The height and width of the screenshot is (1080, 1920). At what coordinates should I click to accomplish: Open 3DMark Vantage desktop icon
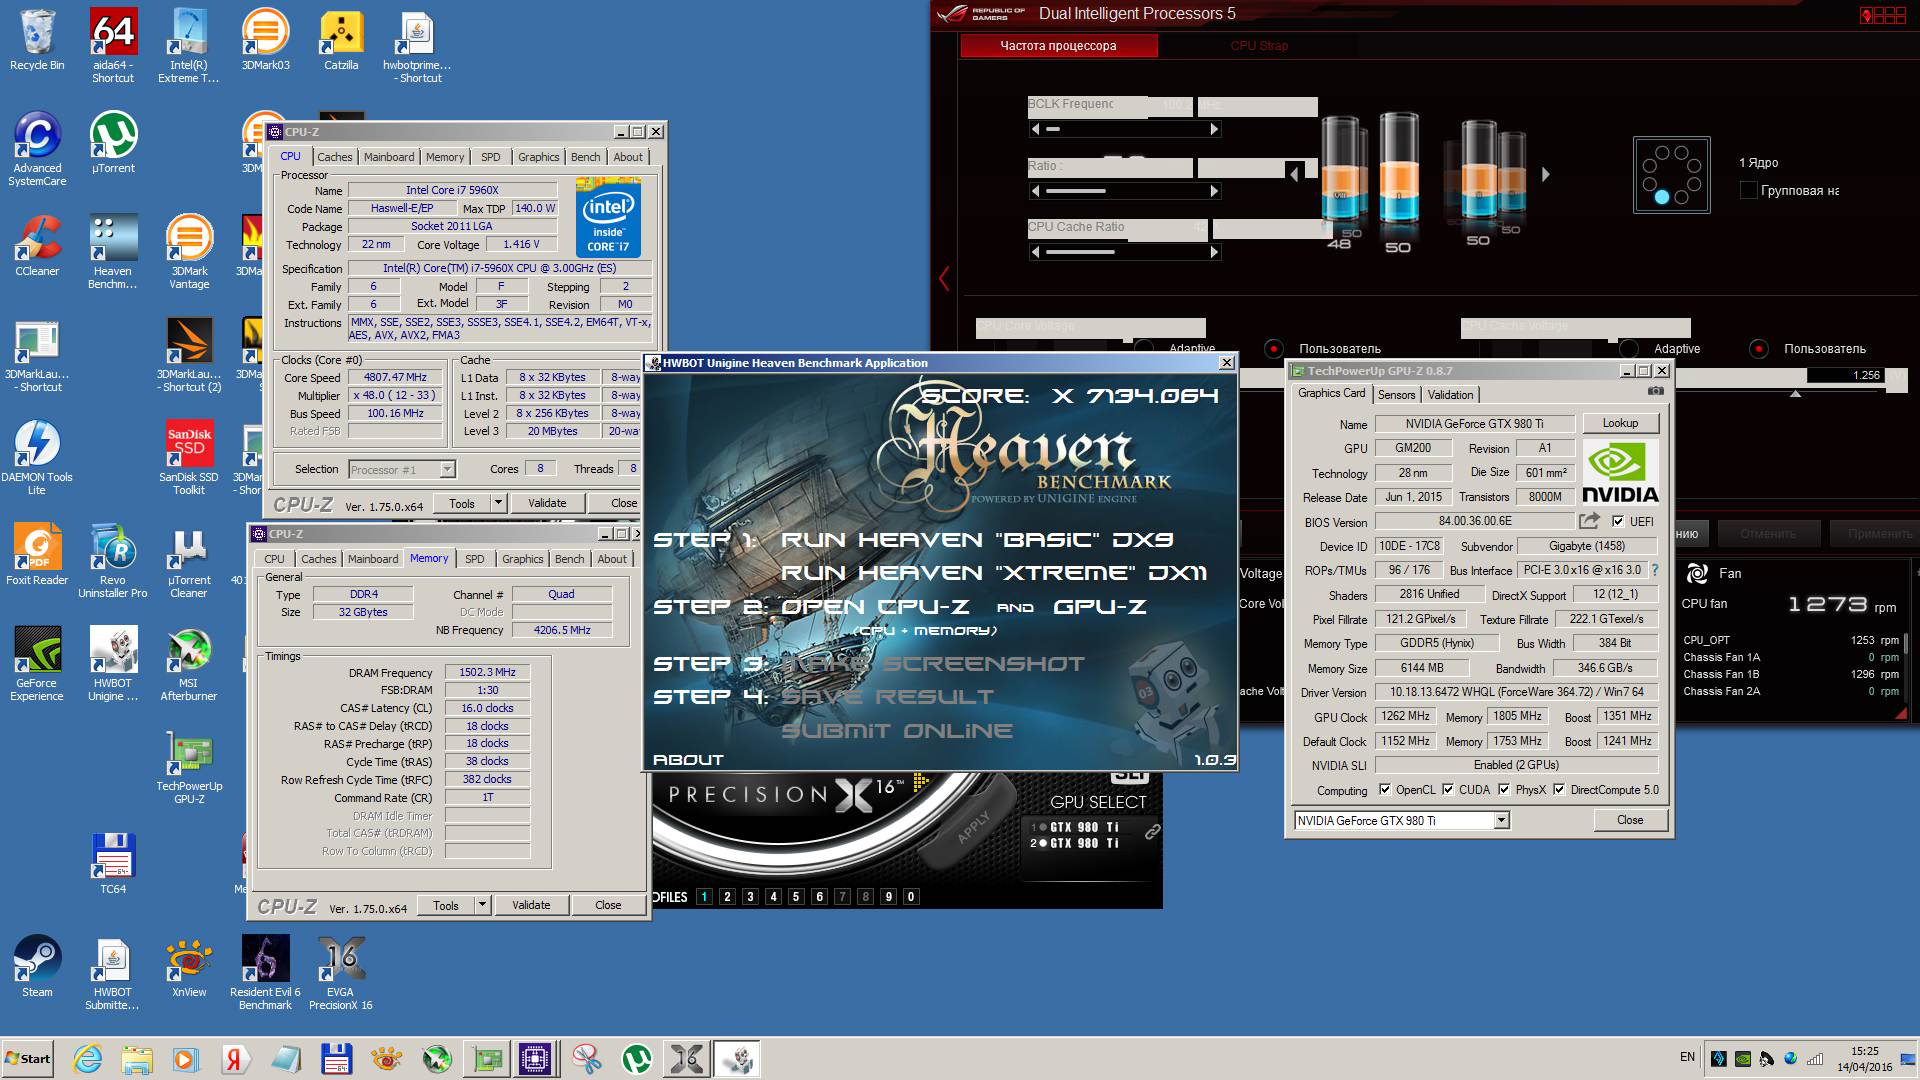189,251
